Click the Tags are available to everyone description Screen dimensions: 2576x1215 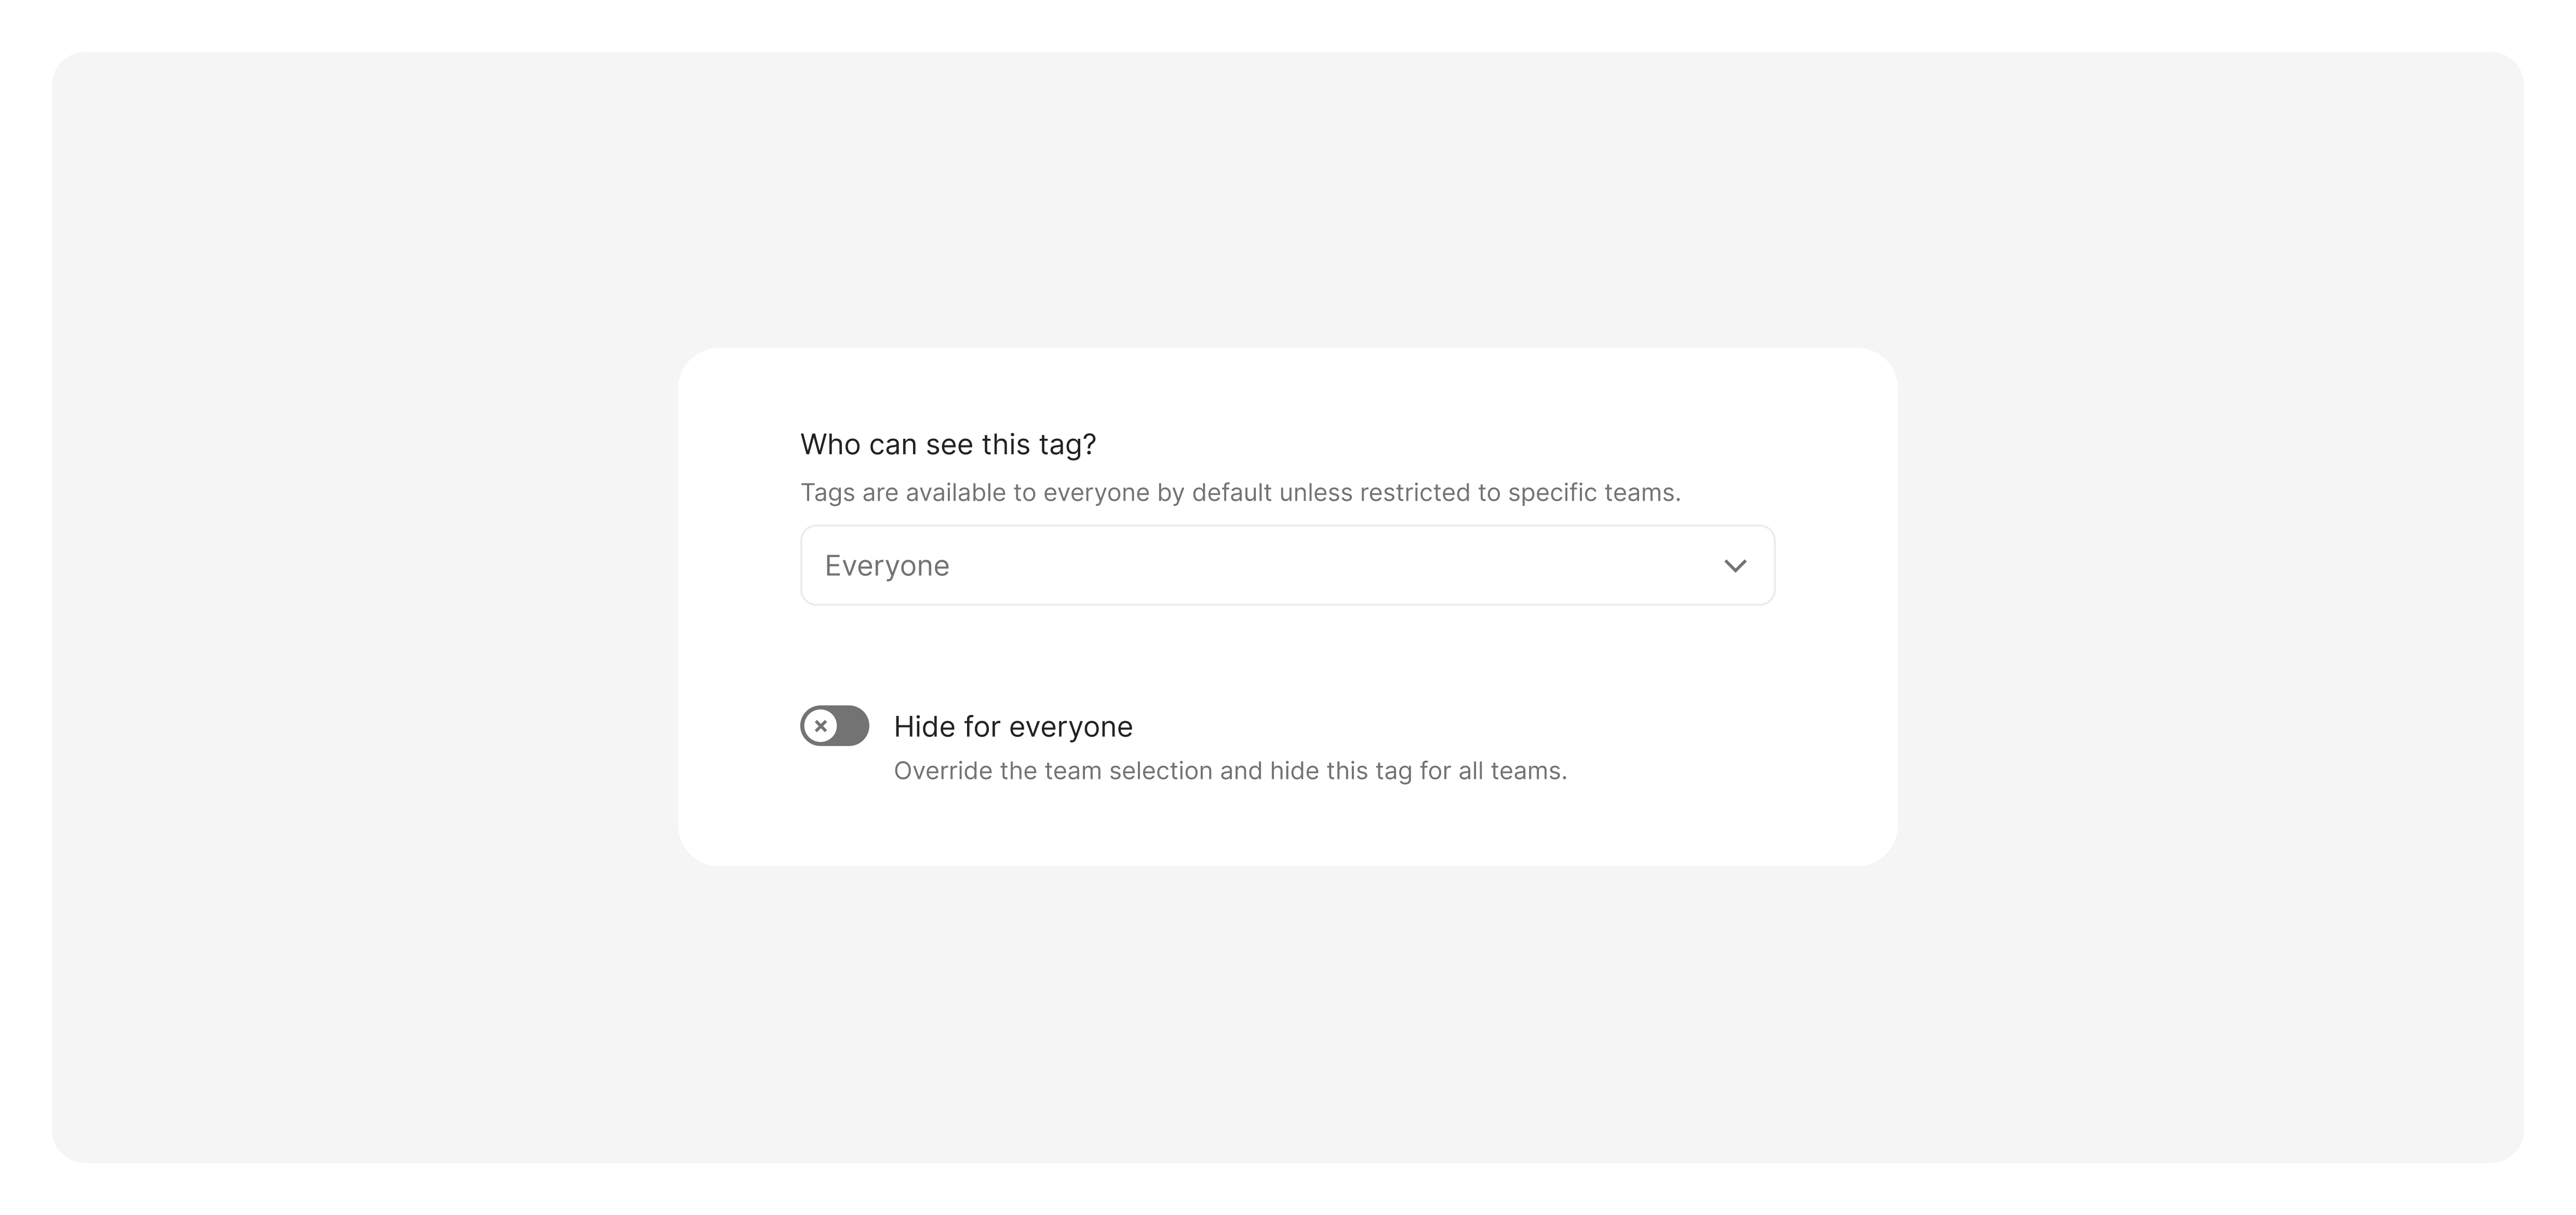(x=1240, y=493)
